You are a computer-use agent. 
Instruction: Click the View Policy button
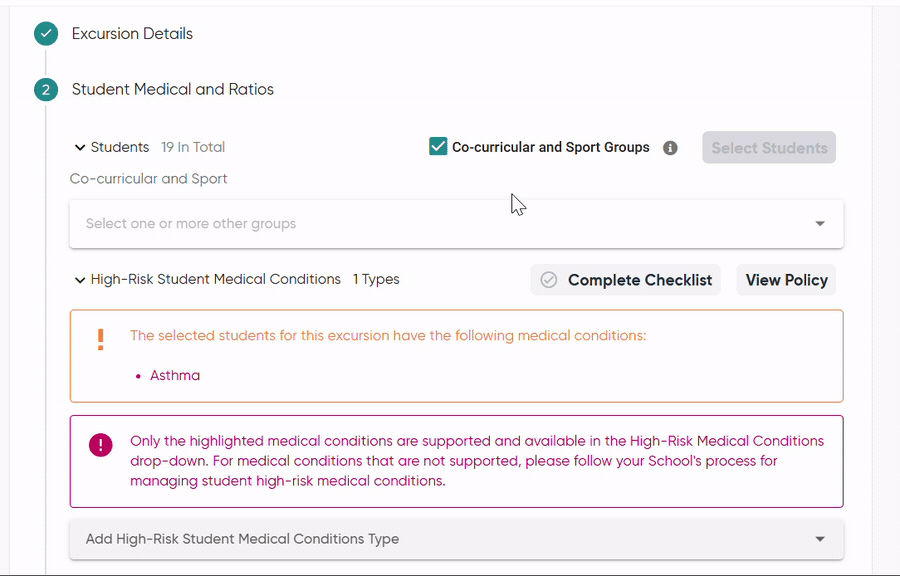[x=786, y=280]
